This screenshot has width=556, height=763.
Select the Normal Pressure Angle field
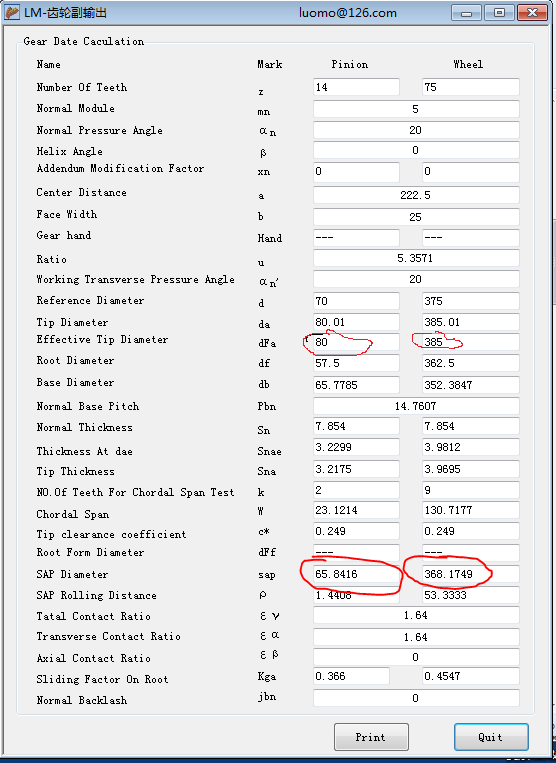pyautogui.click(x=416, y=130)
